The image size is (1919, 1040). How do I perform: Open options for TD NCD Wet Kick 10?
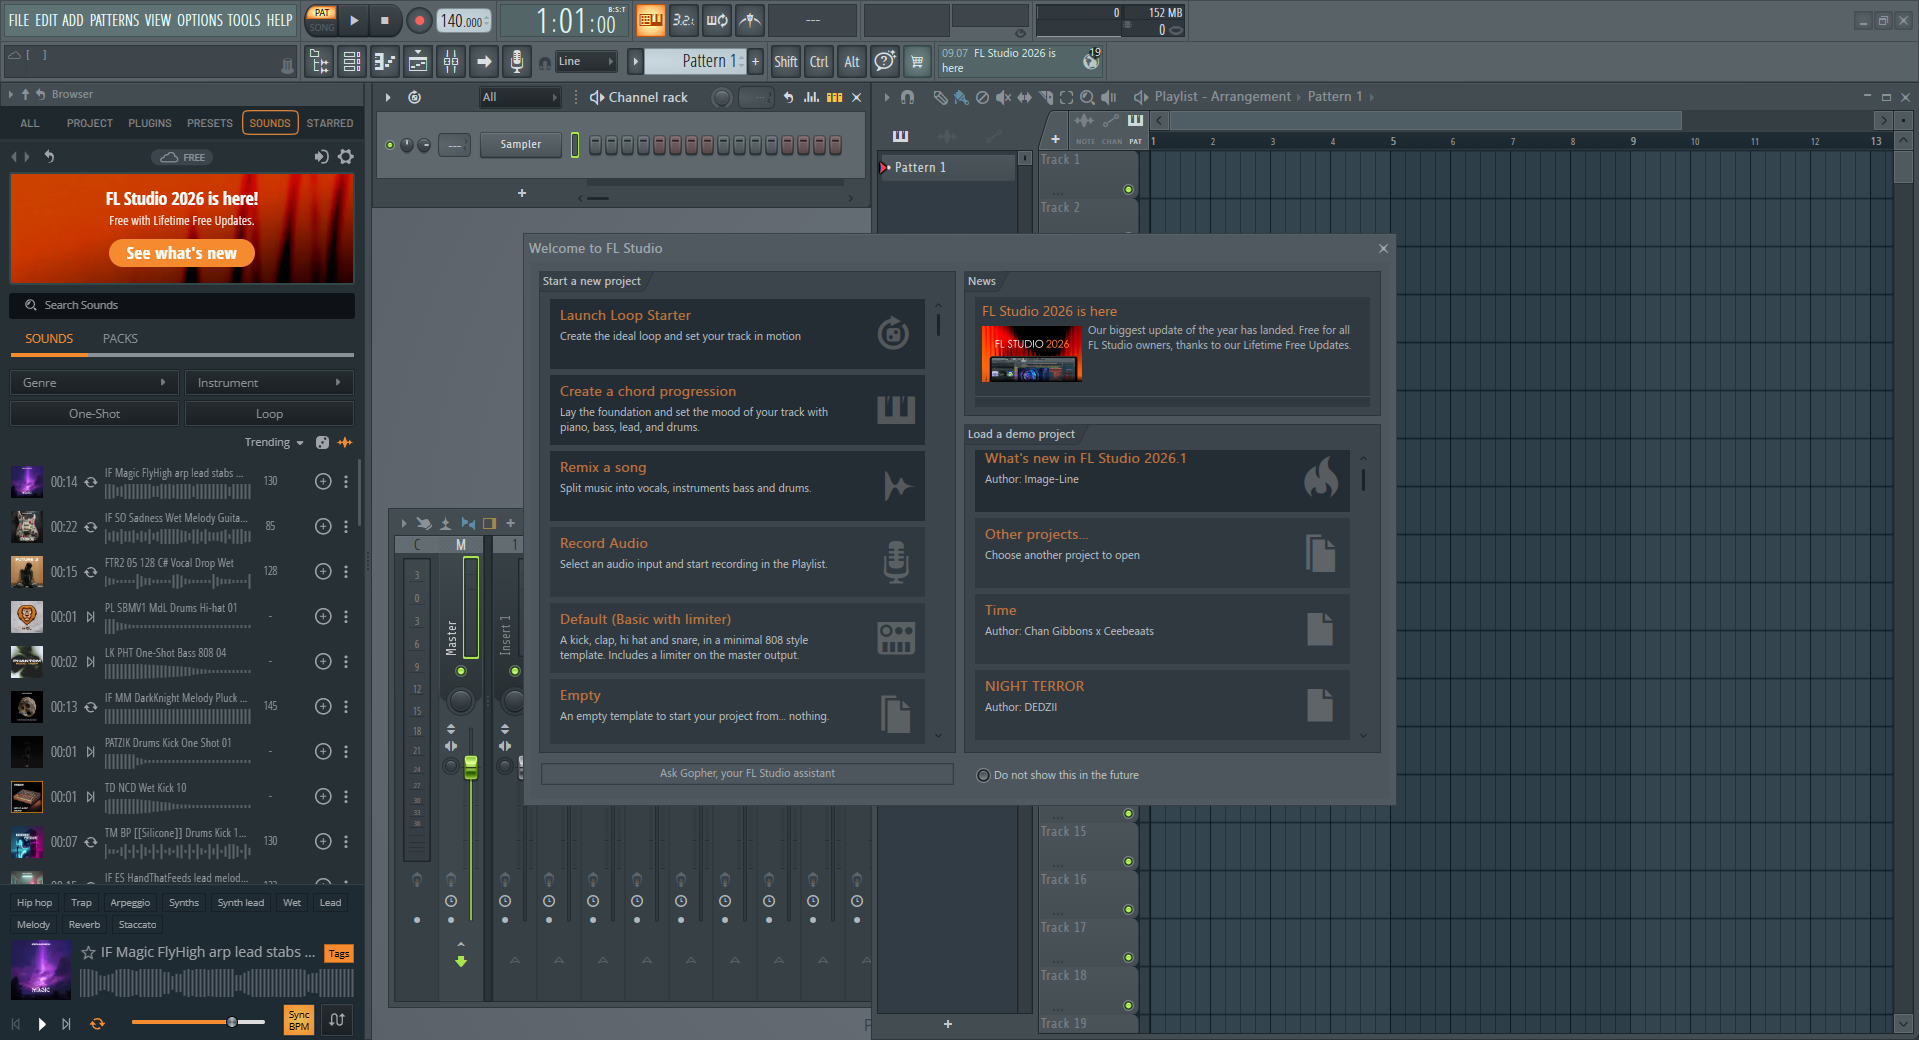pos(346,796)
